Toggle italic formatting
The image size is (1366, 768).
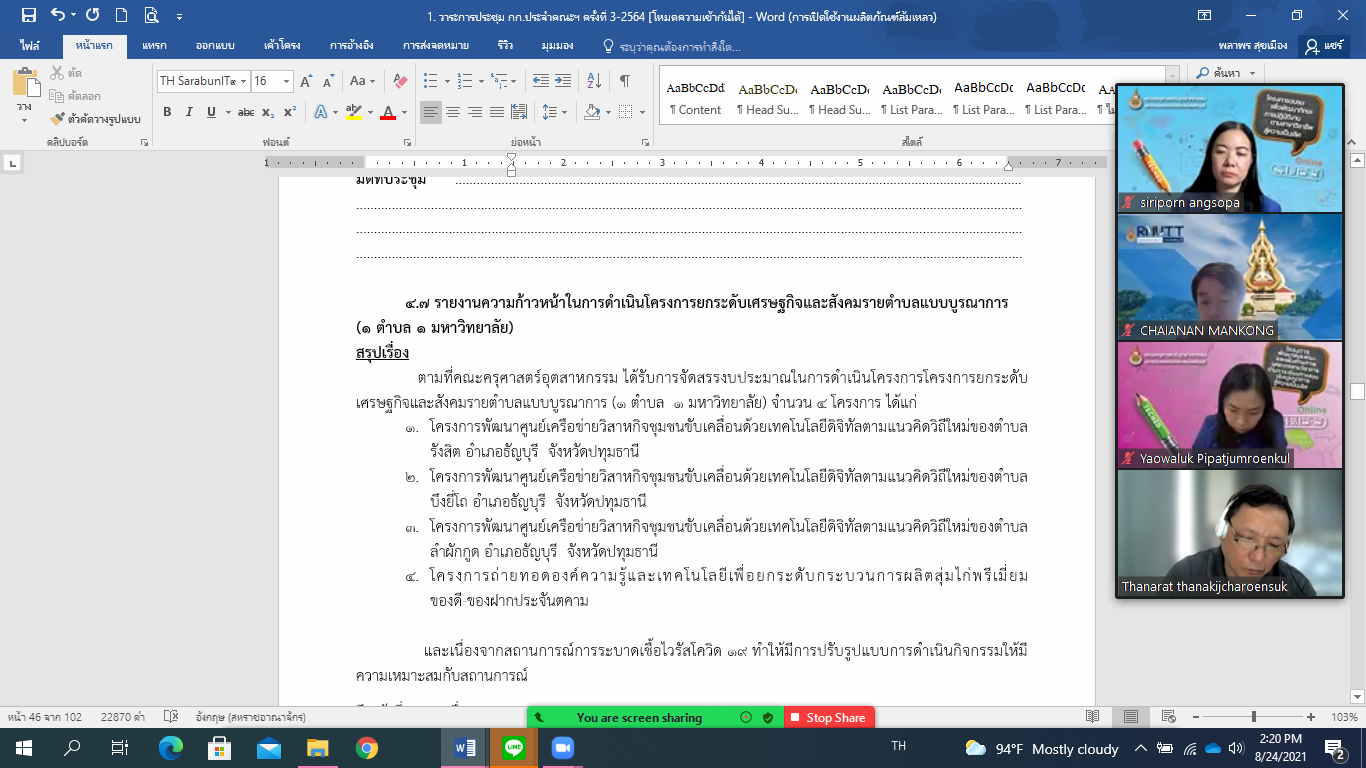coord(189,112)
